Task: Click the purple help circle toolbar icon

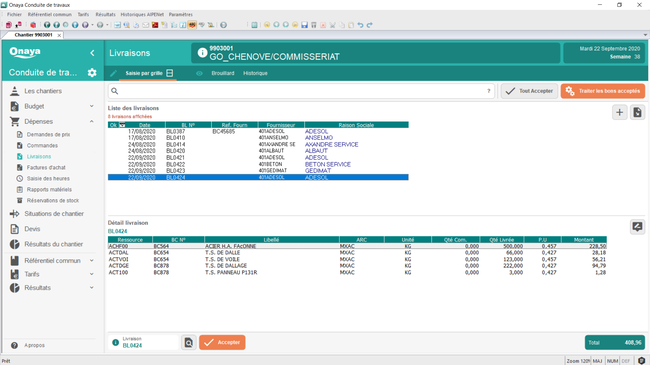Action: coord(85,25)
